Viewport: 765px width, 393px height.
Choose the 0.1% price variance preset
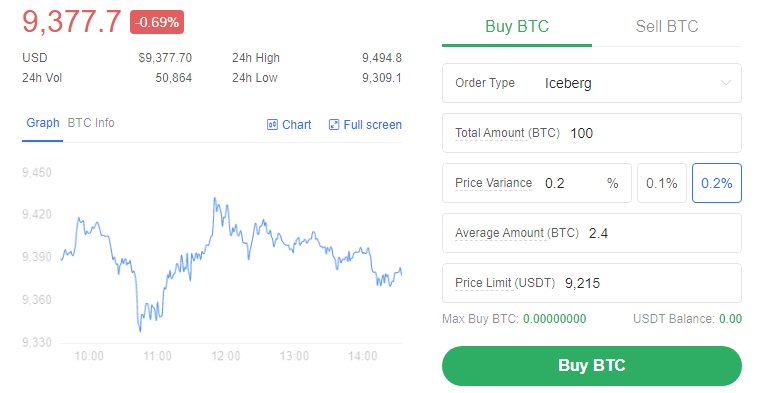pyautogui.click(x=662, y=183)
